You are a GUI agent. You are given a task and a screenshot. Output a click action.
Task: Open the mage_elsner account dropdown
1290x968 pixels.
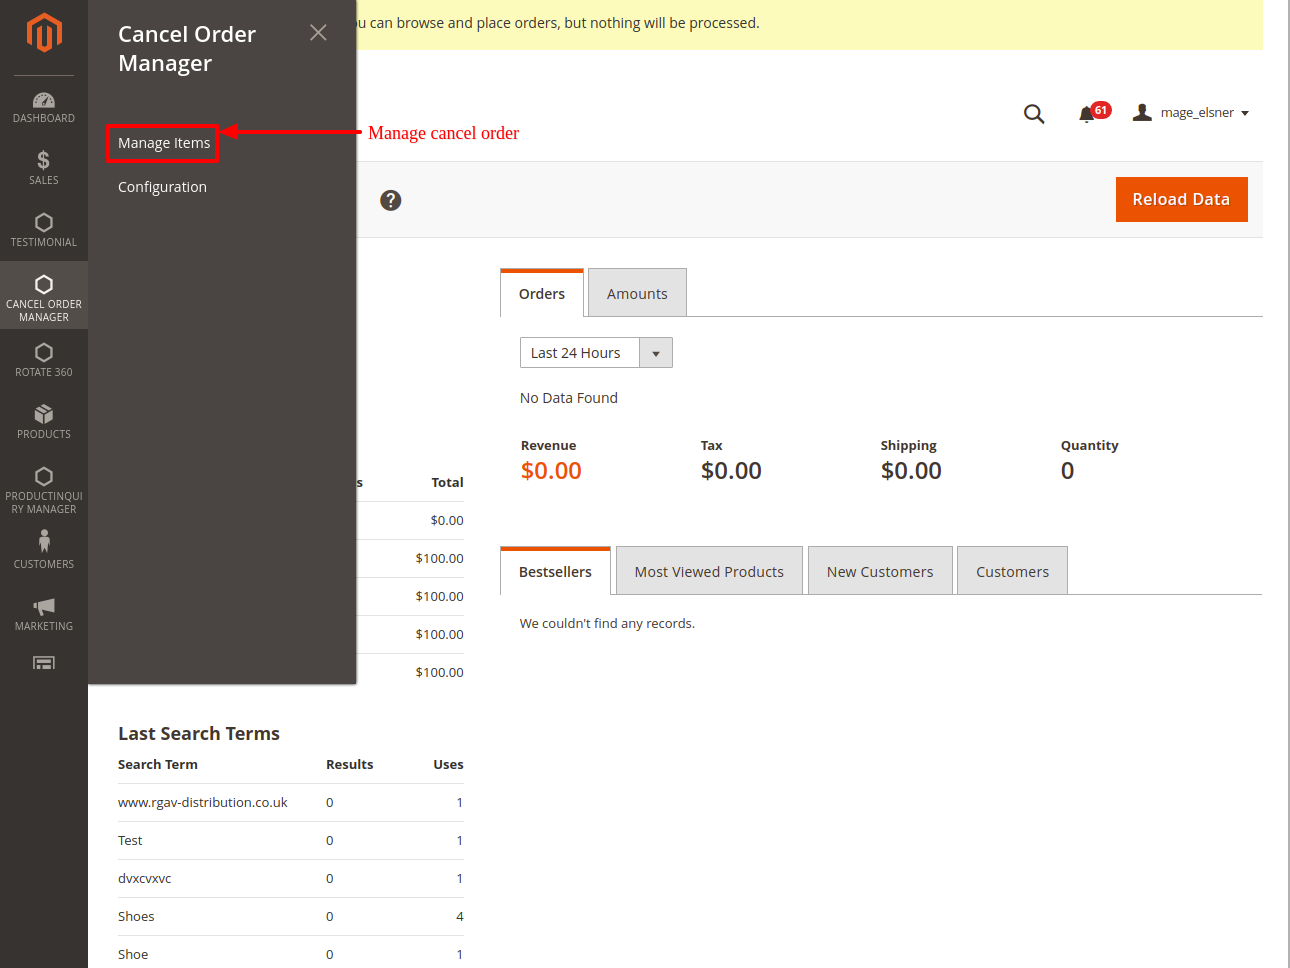tap(1192, 113)
